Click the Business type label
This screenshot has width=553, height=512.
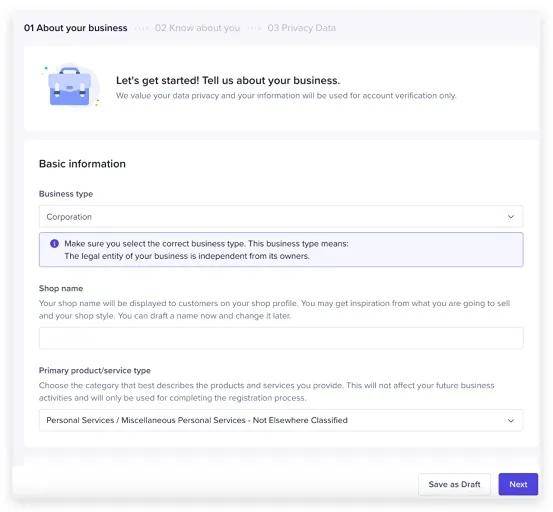(66, 194)
